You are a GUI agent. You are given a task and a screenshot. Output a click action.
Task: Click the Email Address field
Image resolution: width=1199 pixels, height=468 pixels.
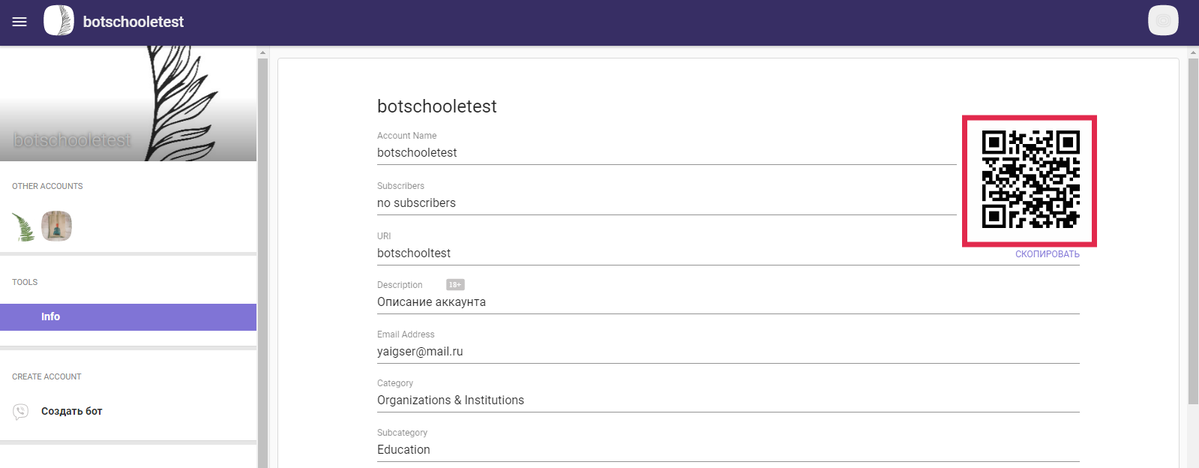[x=728, y=352]
